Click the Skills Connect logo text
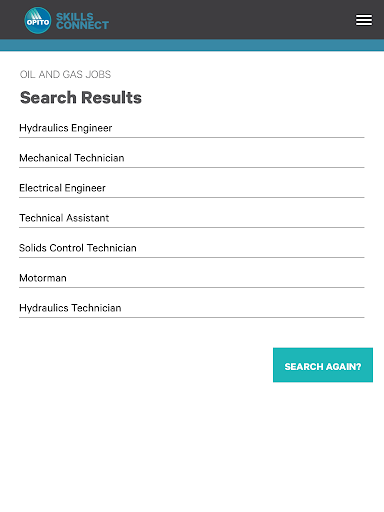This screenshot has height=512, width=384. point(82,21)
